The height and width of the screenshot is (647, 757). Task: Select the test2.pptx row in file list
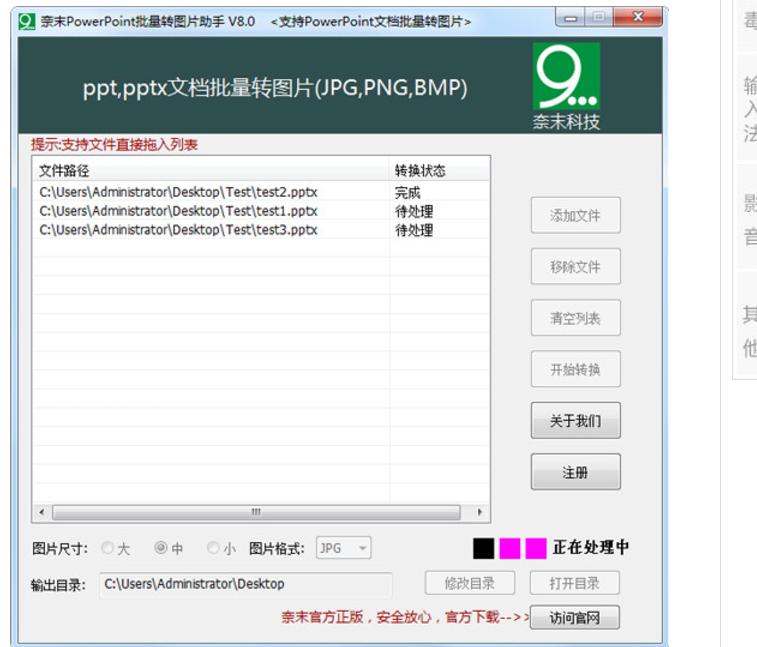point(180,192)
